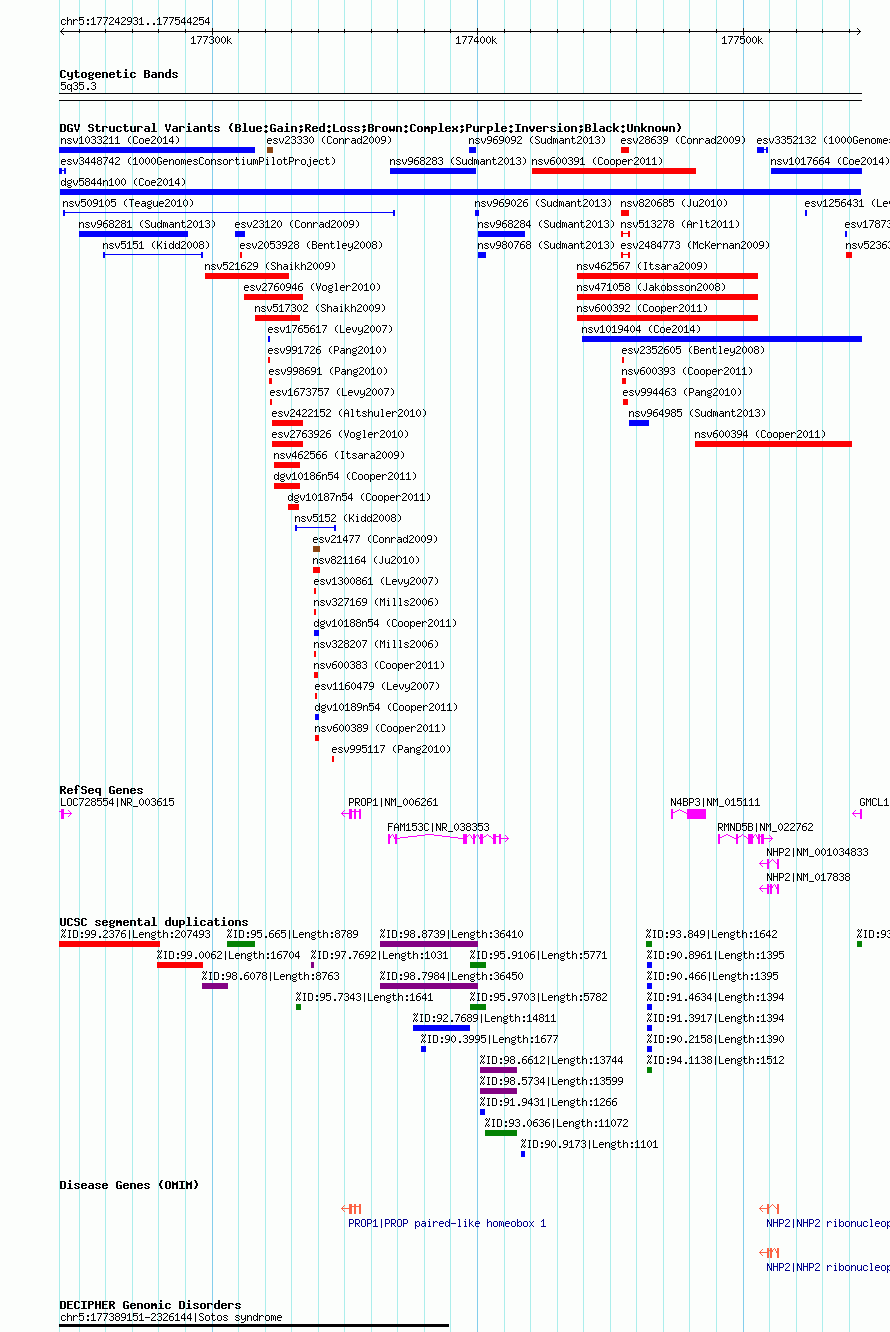The height and width of the screenshot is (1332, 890).
Task: Click the nsv968284 (Sudmant2013) blue bar
Action: tap(501, 234)
